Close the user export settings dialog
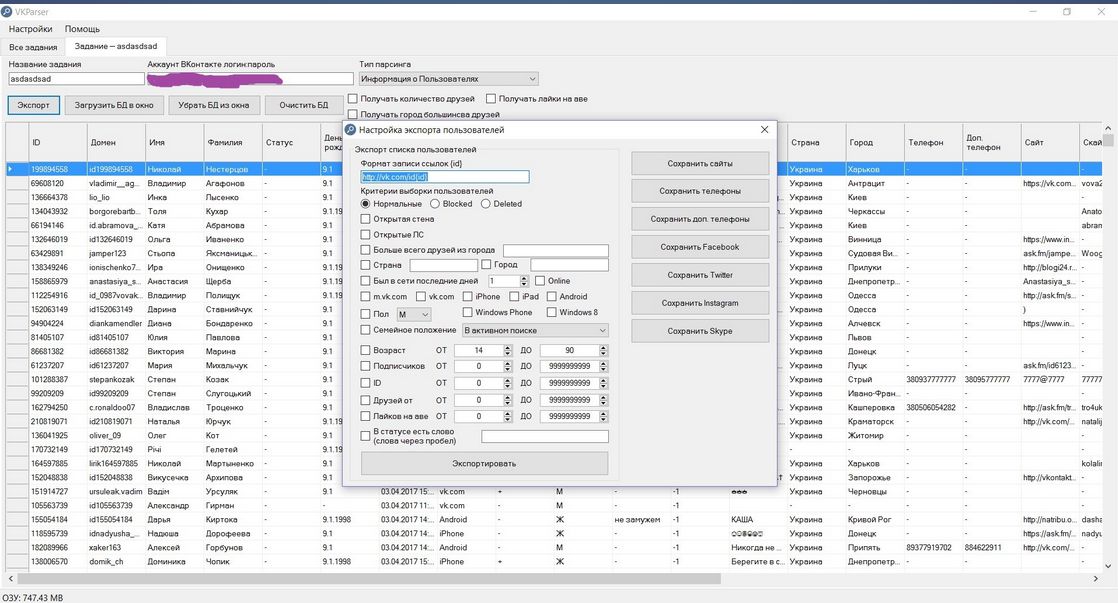Viewport: 1118px width, 603px height. click(x=764, y=130)
